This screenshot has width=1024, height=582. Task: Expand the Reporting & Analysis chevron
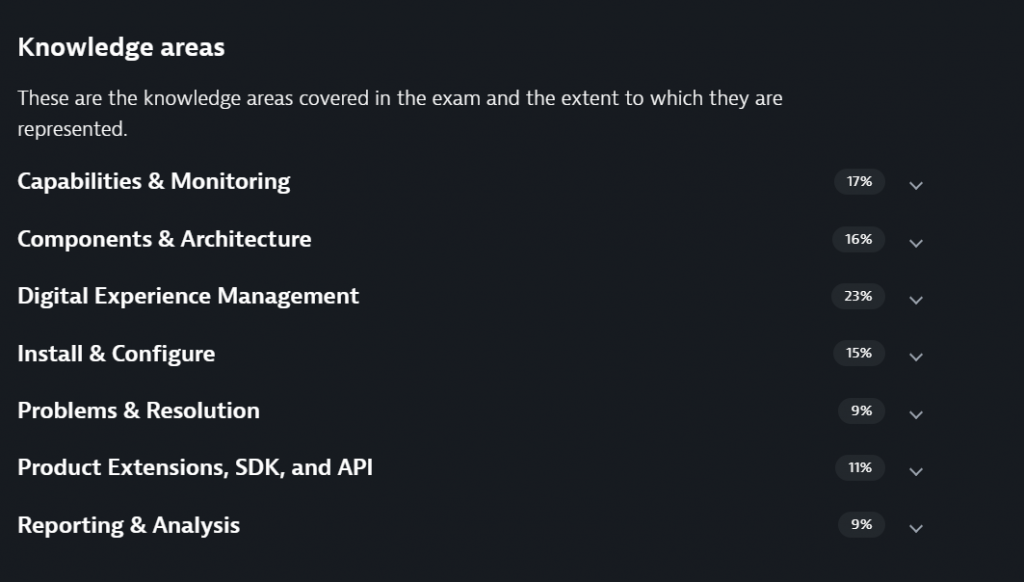click(915, 528)
